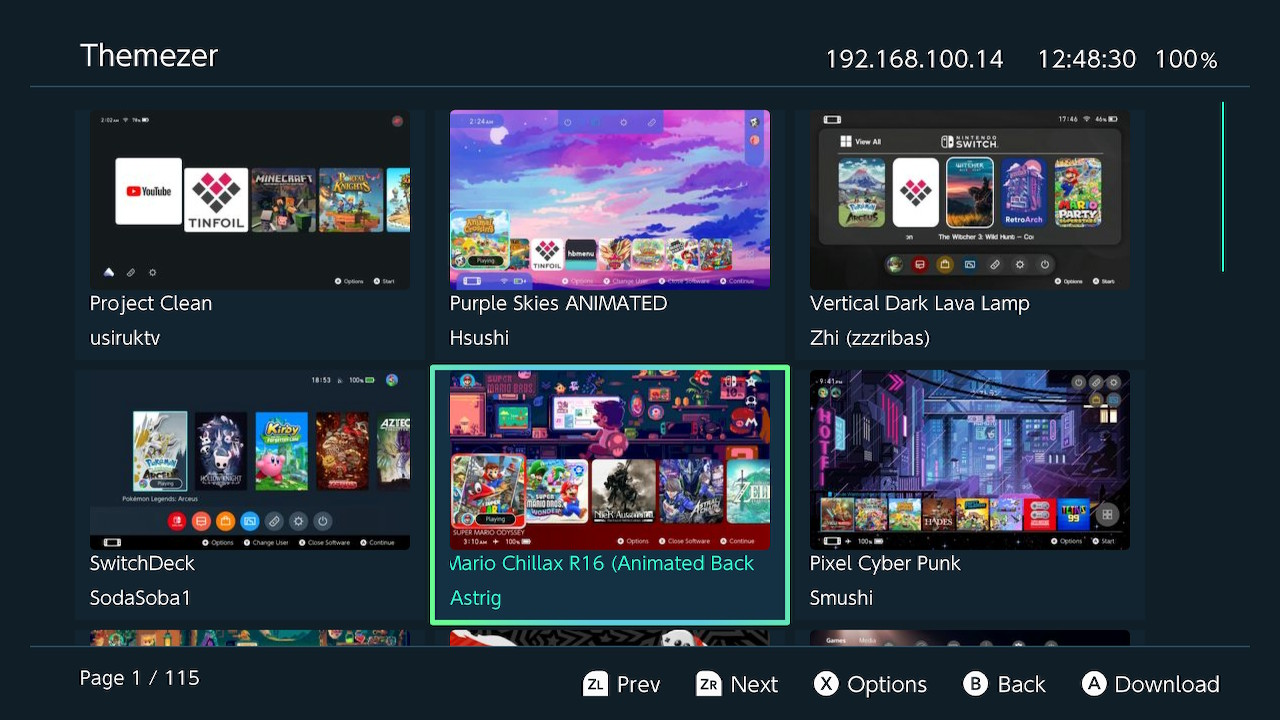The height and width of the screenshot is (720, 1280).
Task: Select the Pixel Cyber Punk theme thumbnail
Action: coord(969,460)
